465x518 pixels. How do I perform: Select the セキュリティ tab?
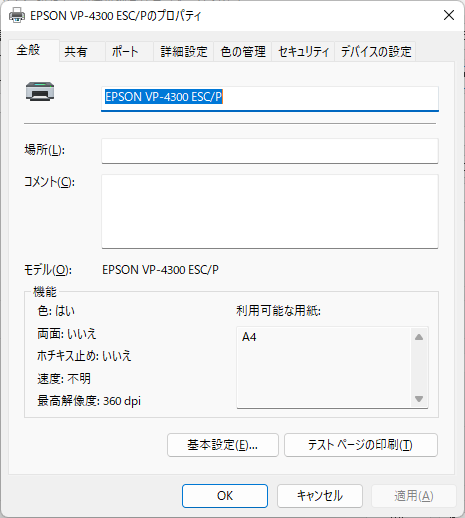click(x=303, y=52)
